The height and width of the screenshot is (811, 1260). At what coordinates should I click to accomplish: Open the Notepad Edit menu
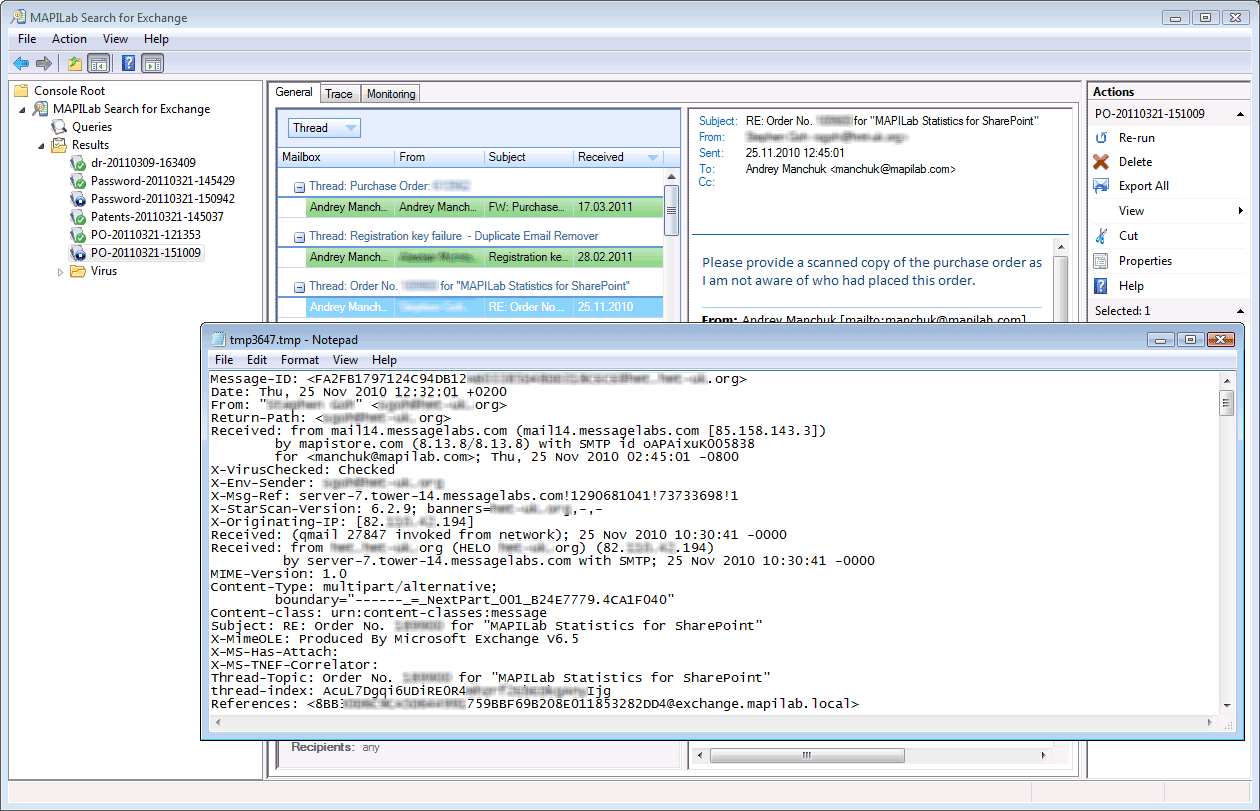pyautogui.click(x=257, y=360)
